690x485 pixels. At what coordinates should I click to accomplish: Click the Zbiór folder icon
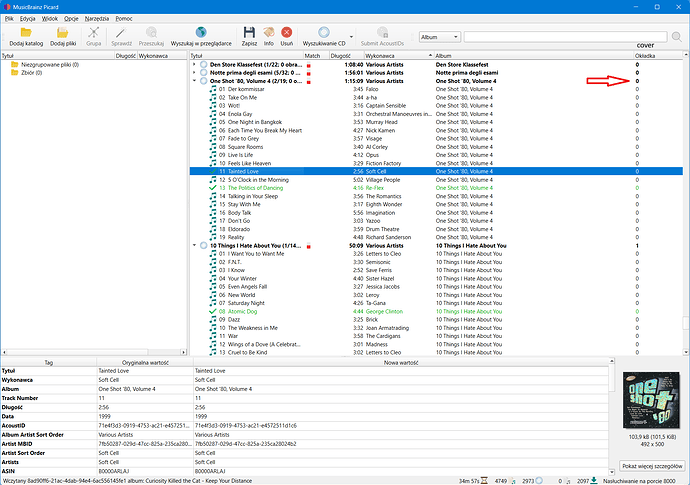point(15,73)
